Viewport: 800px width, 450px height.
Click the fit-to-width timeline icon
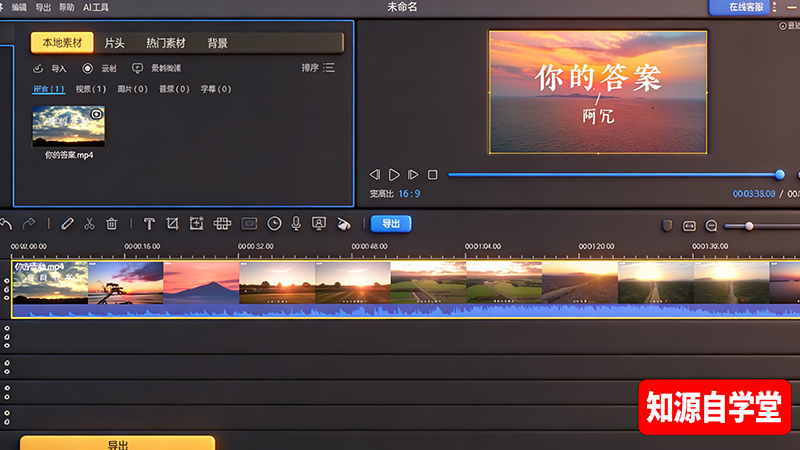689,226
